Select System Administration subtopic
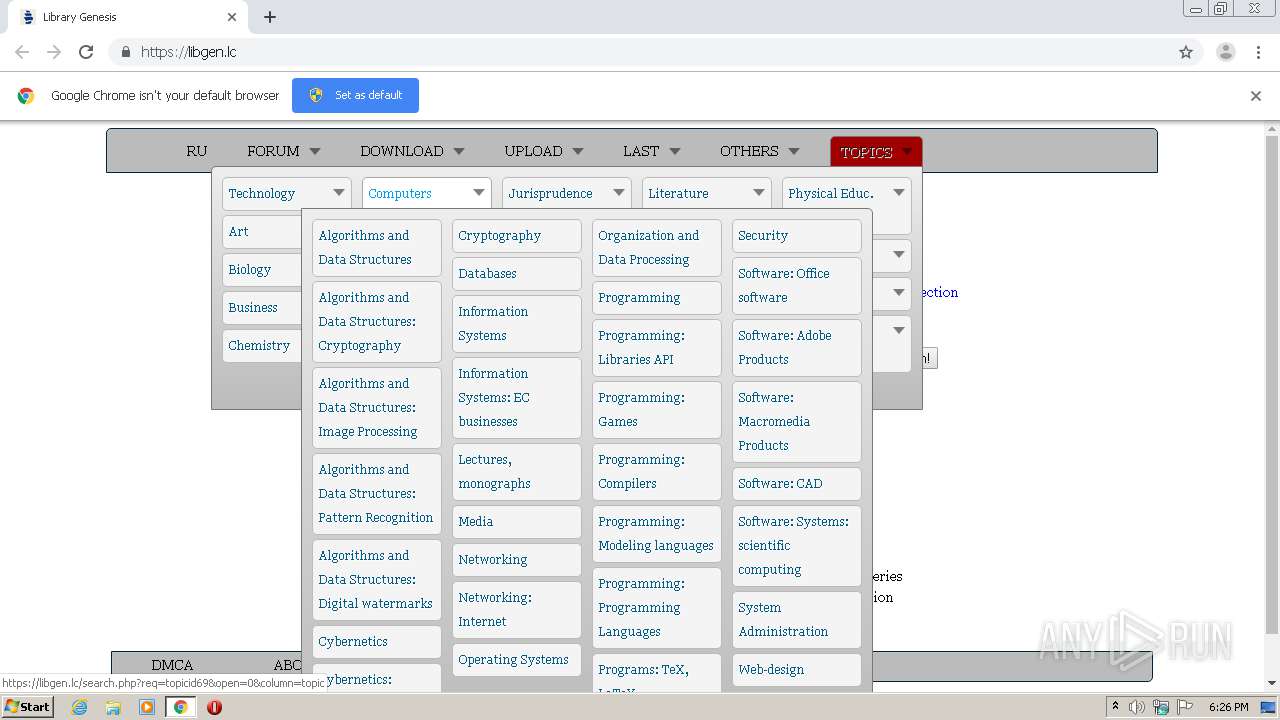This screenshot has width=1280, height=720. point(797,619)
